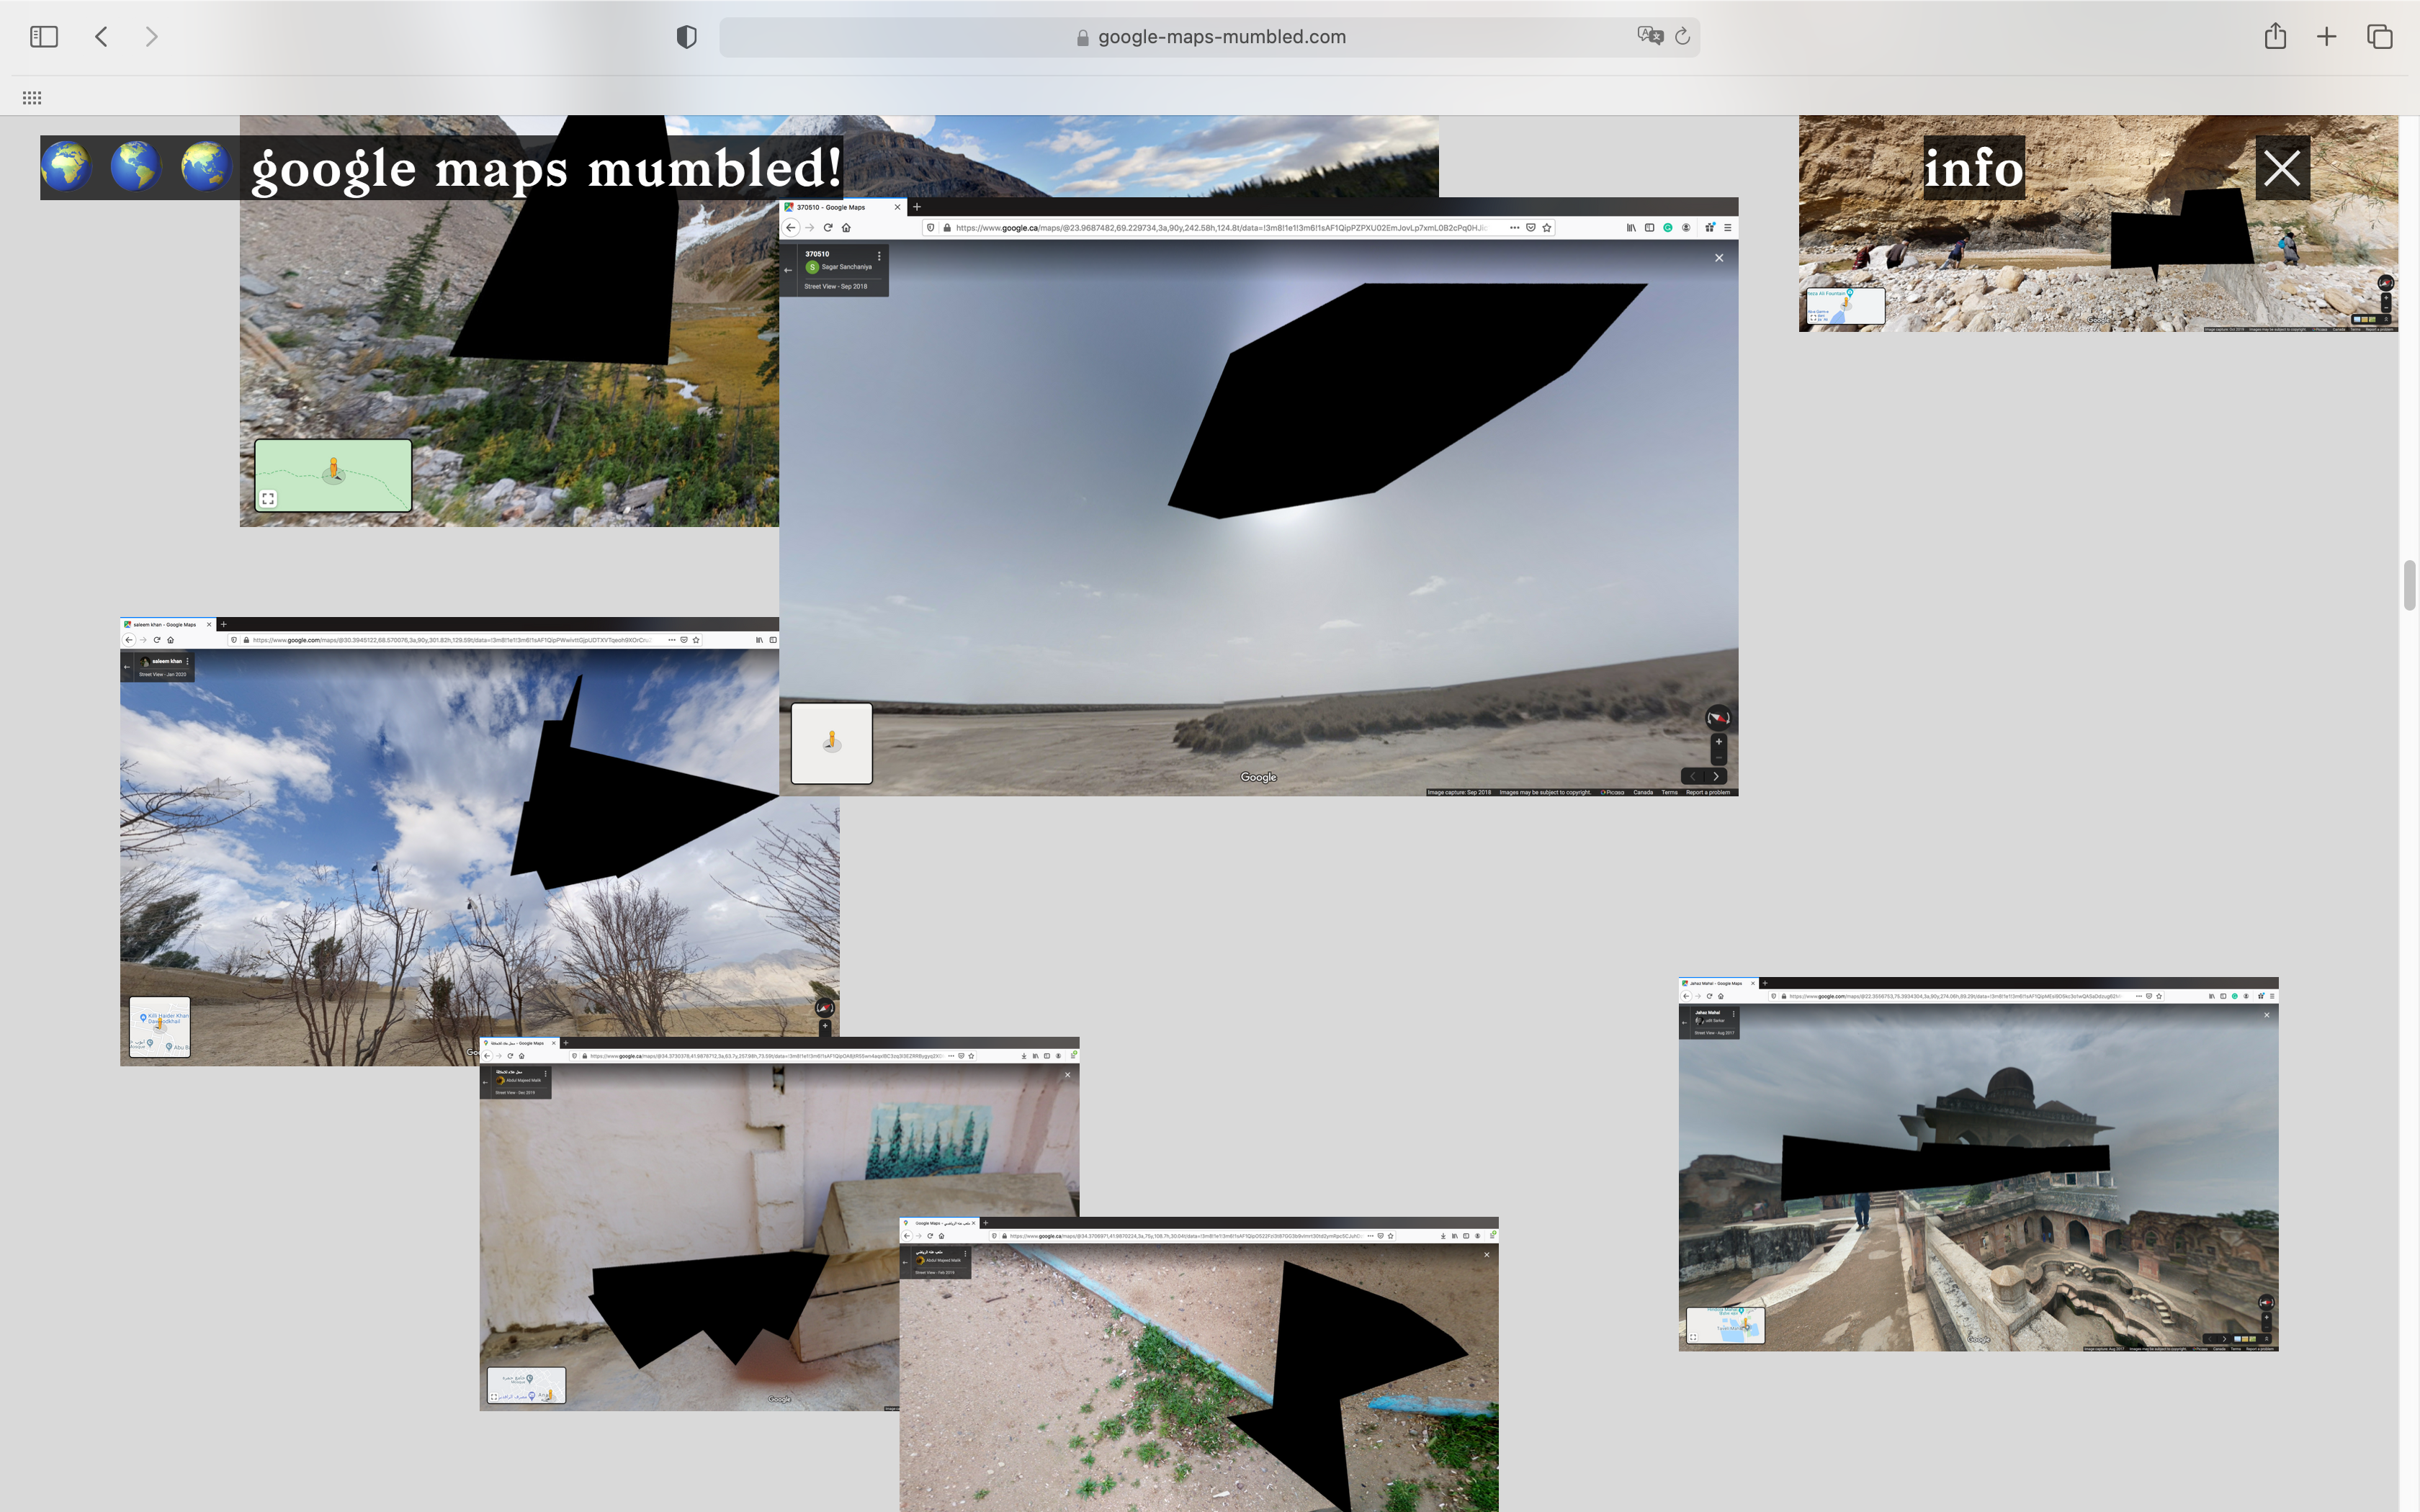The height and width of the screenshot is (1512, 2420).
Task: Show the tab overview
Action: click(2380, 37)
